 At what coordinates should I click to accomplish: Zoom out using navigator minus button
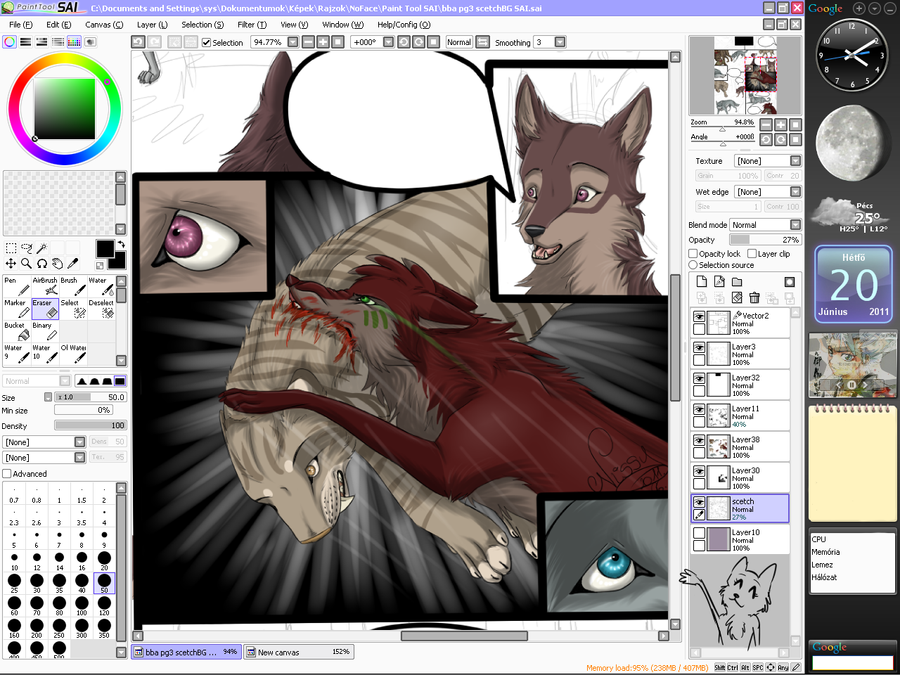[766, 125]
